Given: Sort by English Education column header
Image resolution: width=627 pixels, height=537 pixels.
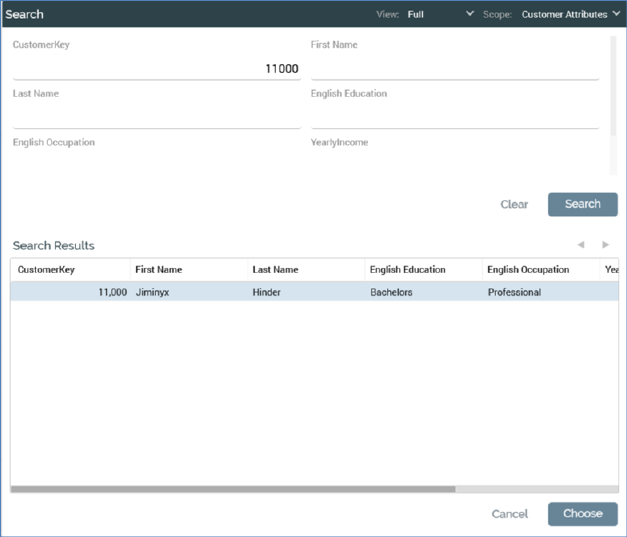Looking at the screenshot, I should pos(408,270).
